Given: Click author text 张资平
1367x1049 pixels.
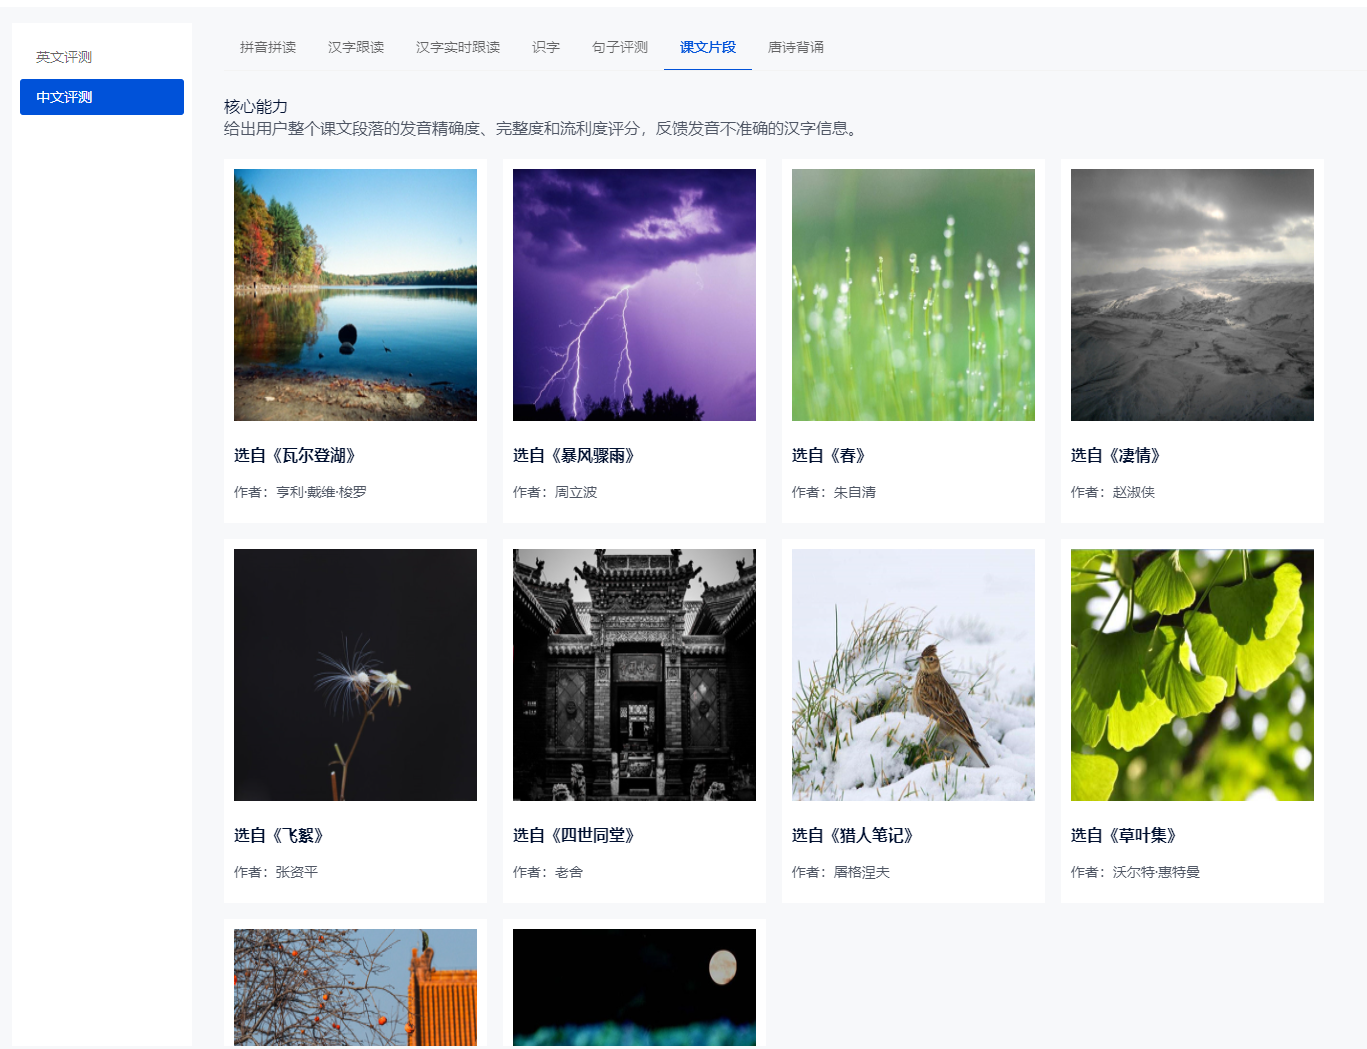Looking at the screenshot, I should click(x=297, y=872).
